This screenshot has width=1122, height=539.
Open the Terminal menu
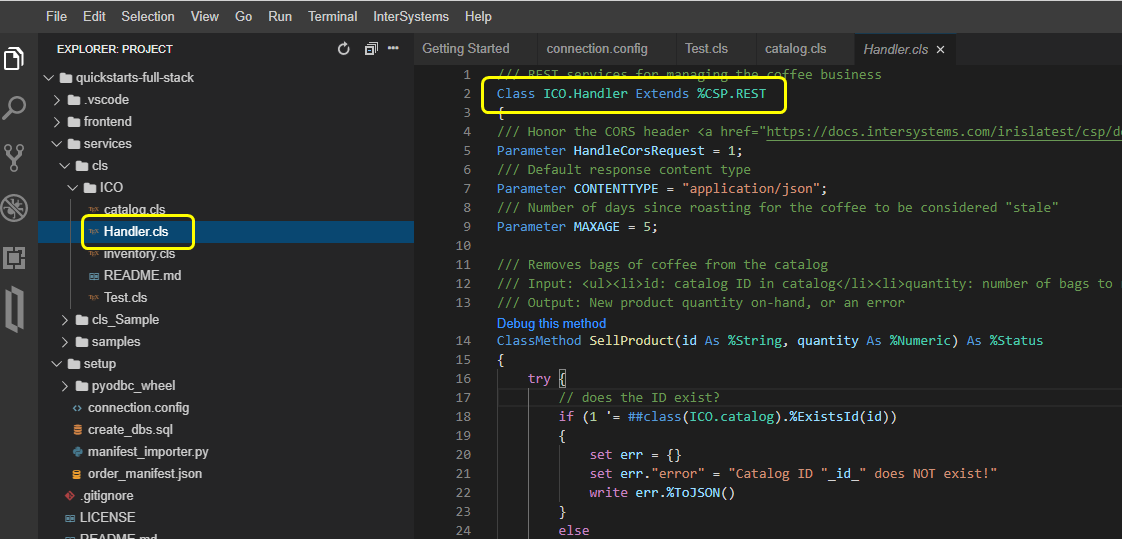click(x=332, y=16)
